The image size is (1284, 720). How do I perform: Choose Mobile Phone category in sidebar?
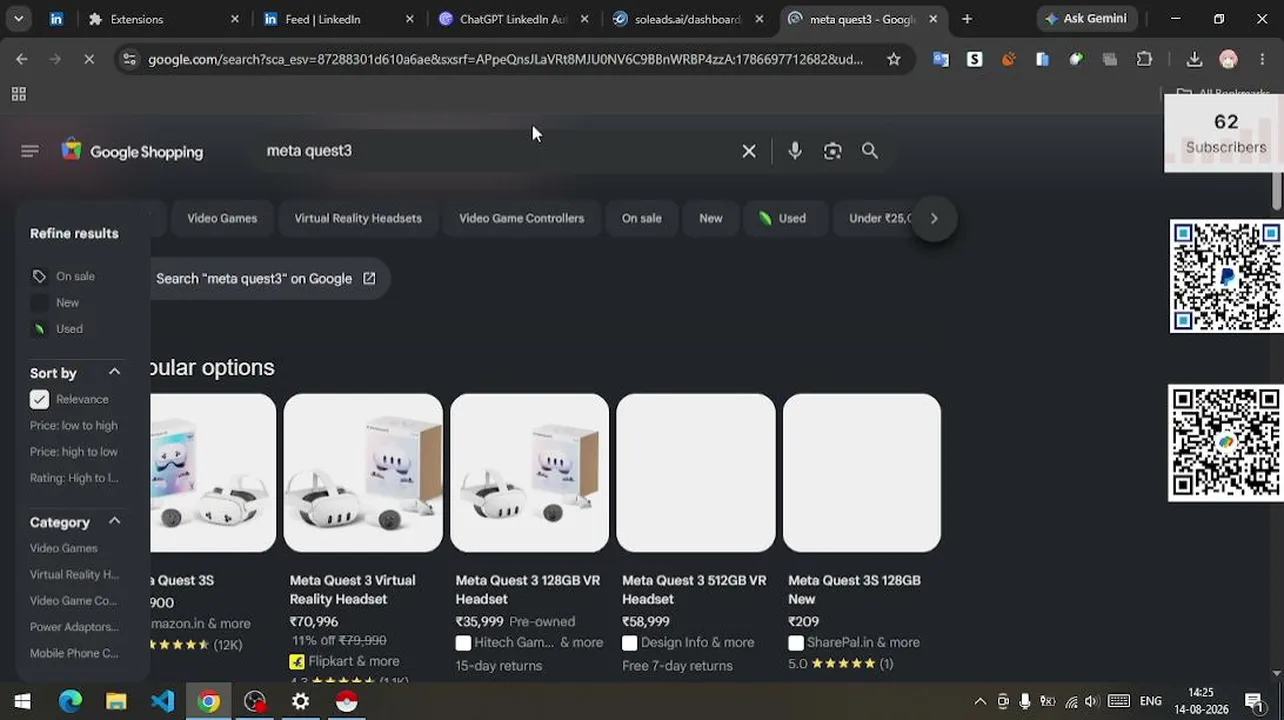coord(74,653)
